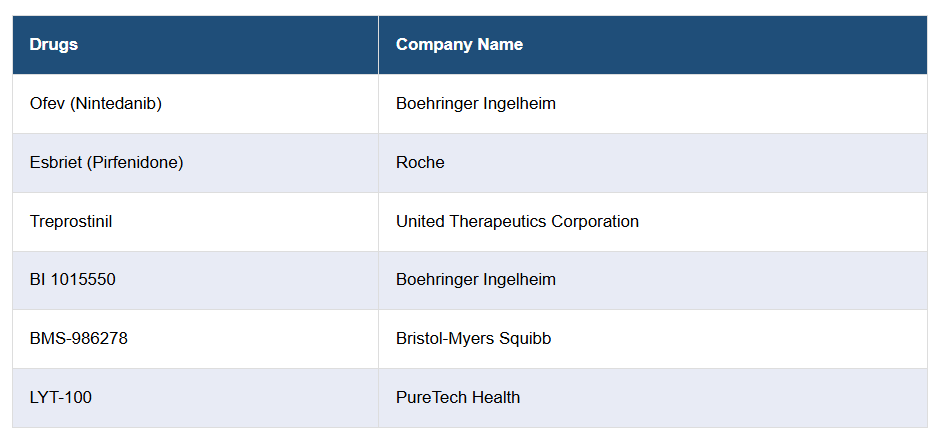
Task: Select the Ofev (Nintedanib) drug cell
Action: 96,103
